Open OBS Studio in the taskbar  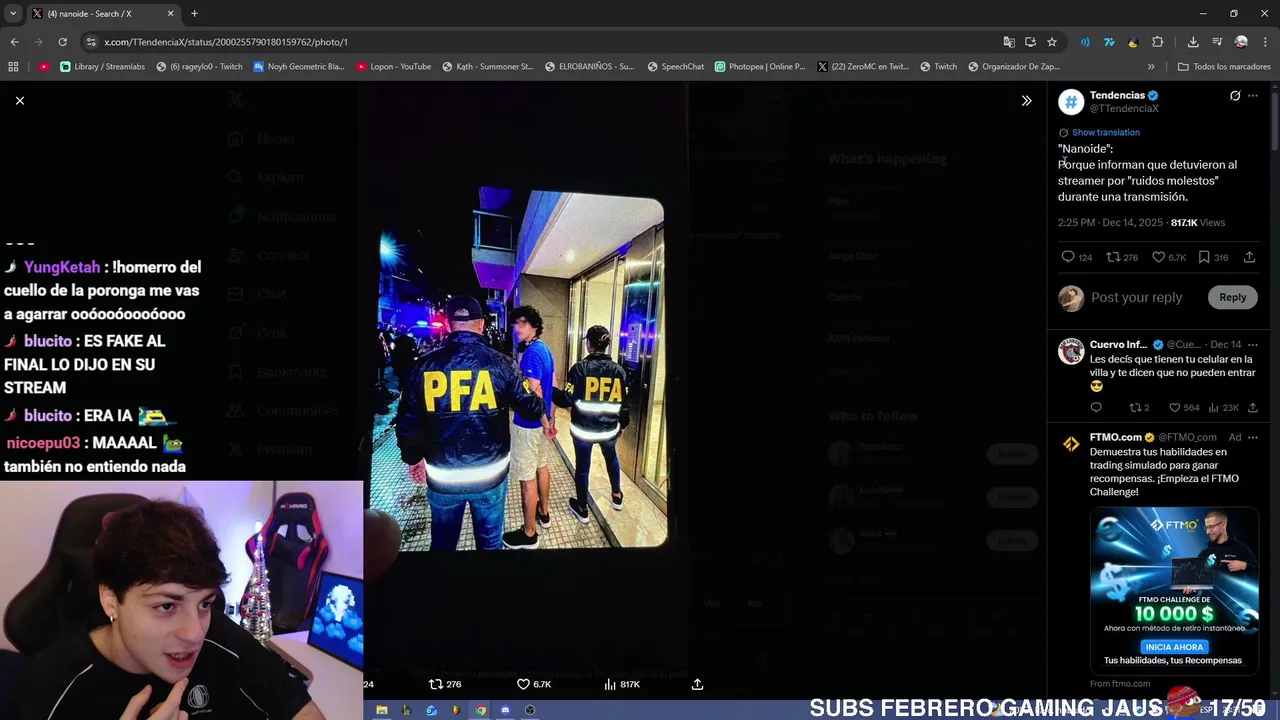point(530,710)
